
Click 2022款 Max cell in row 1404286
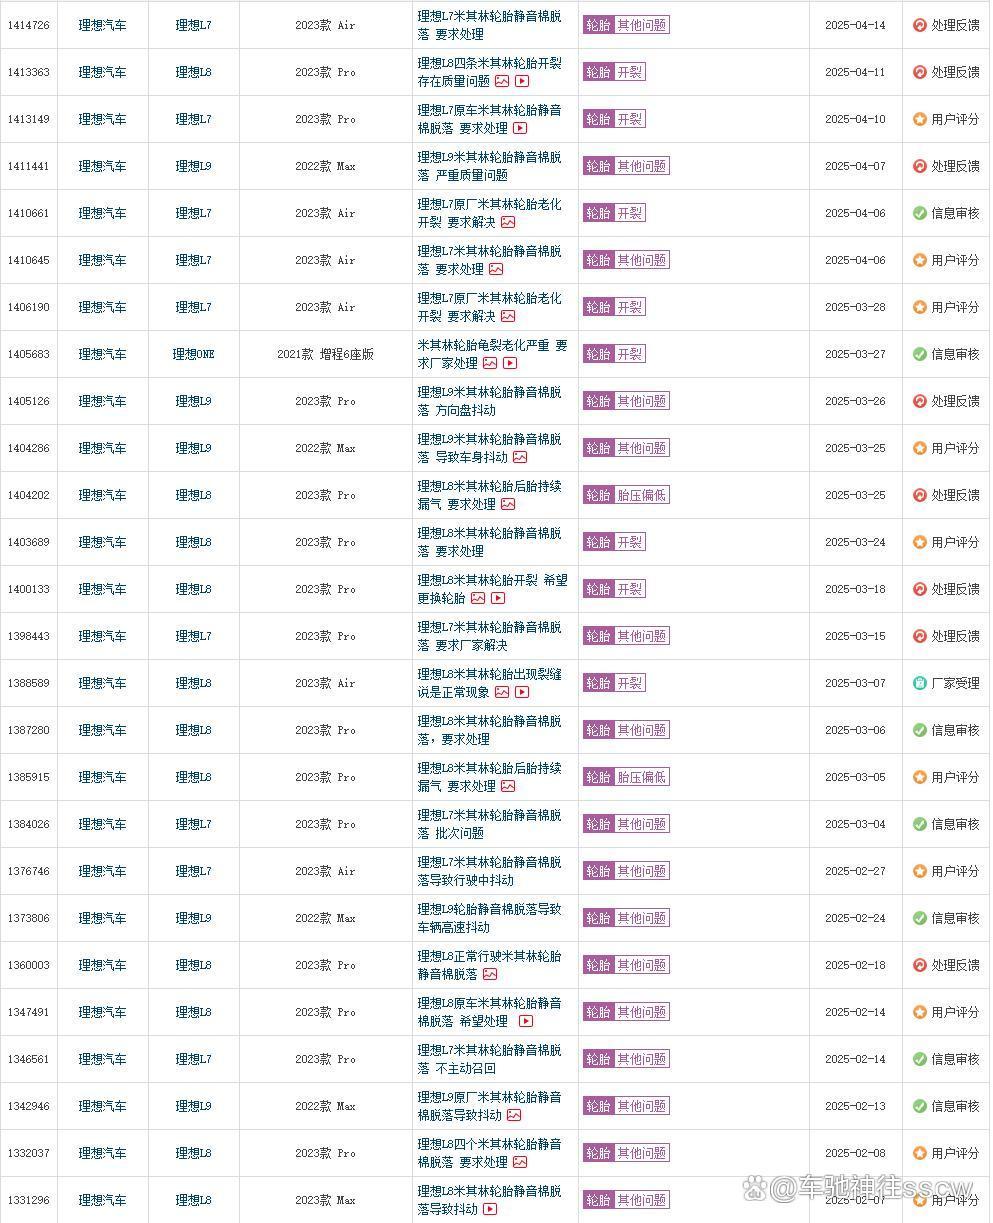(325, 448)
